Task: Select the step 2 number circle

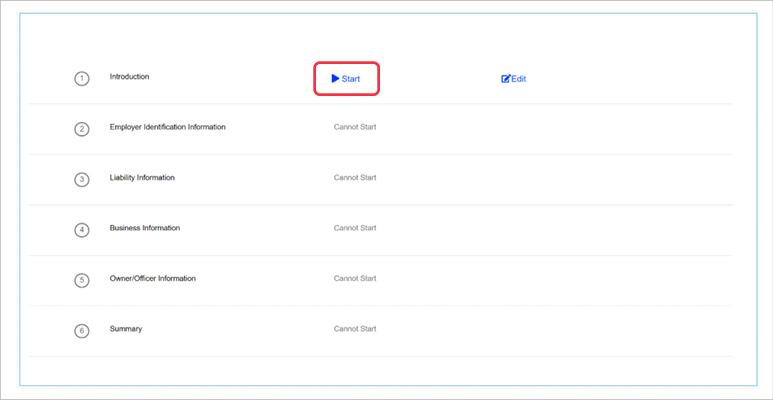Action: pos(82,129)
